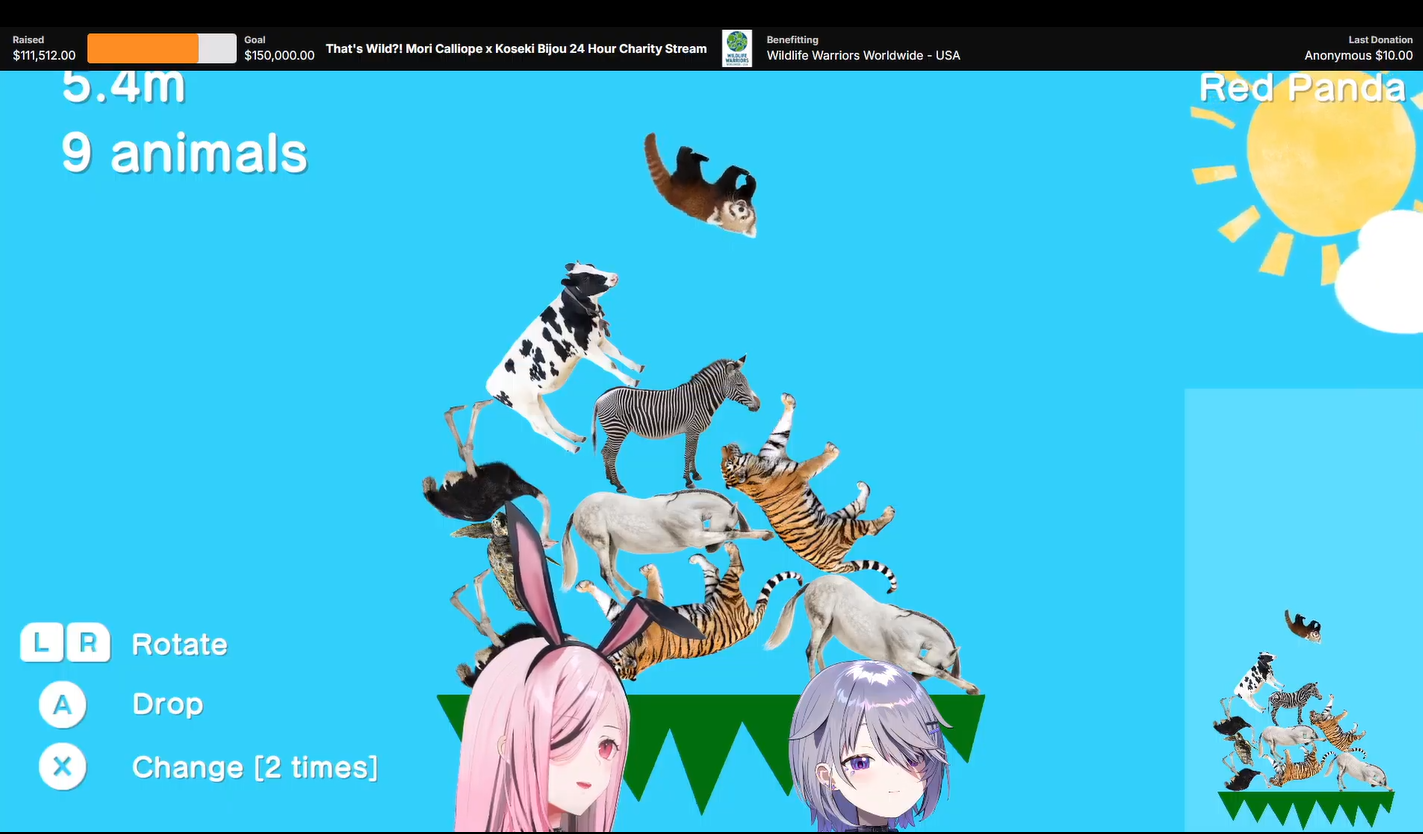
Task: Click the 'Rotate' label
Action: coord(180,644)
